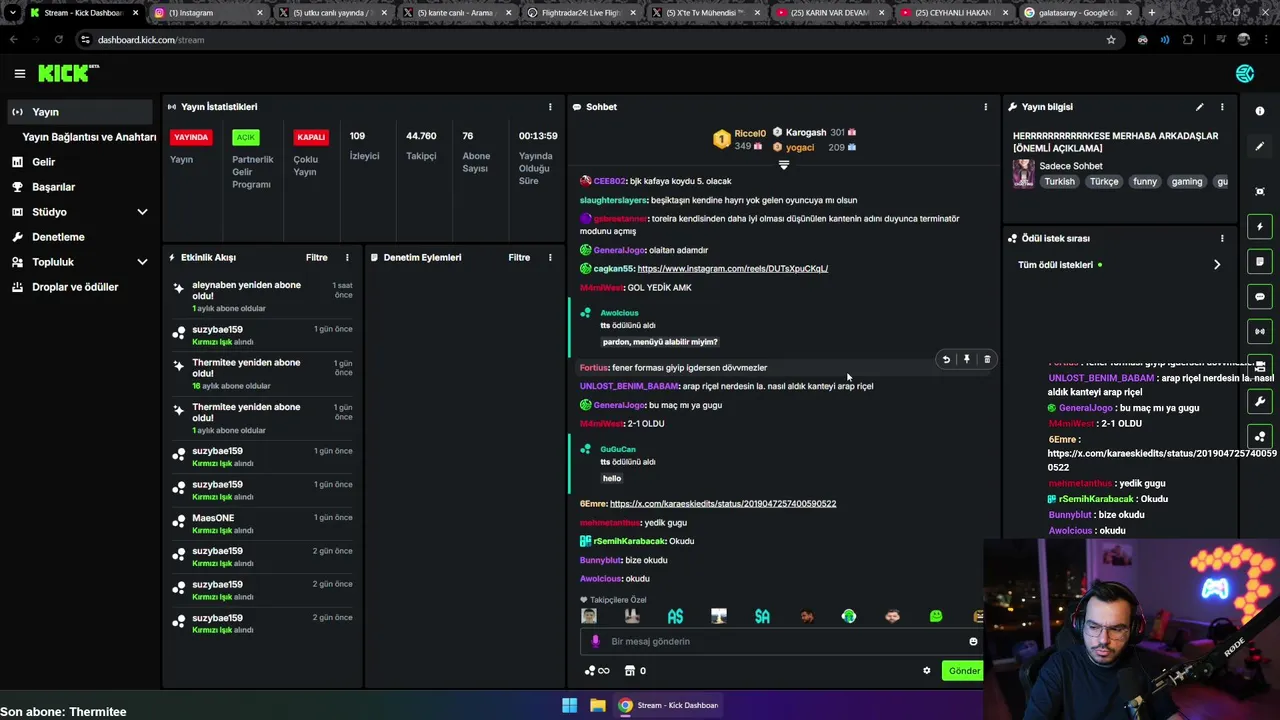Insert the SA emote
Viewport: 1280px width, 720px height.
pos(762,616)
